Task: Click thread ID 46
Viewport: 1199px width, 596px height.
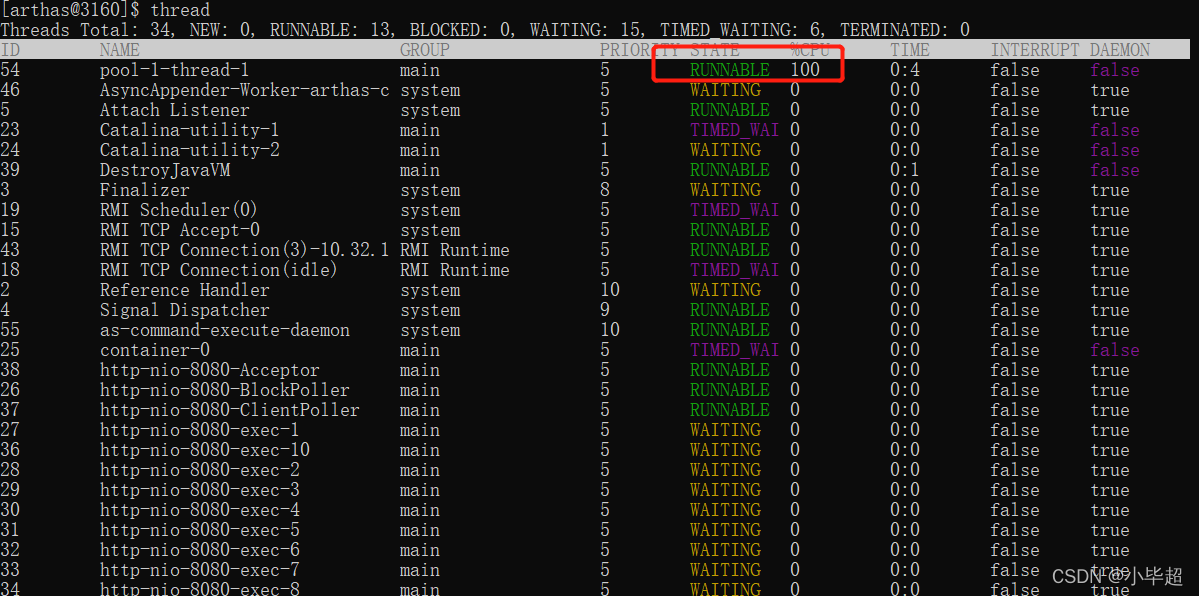Action: click(10, 90)
